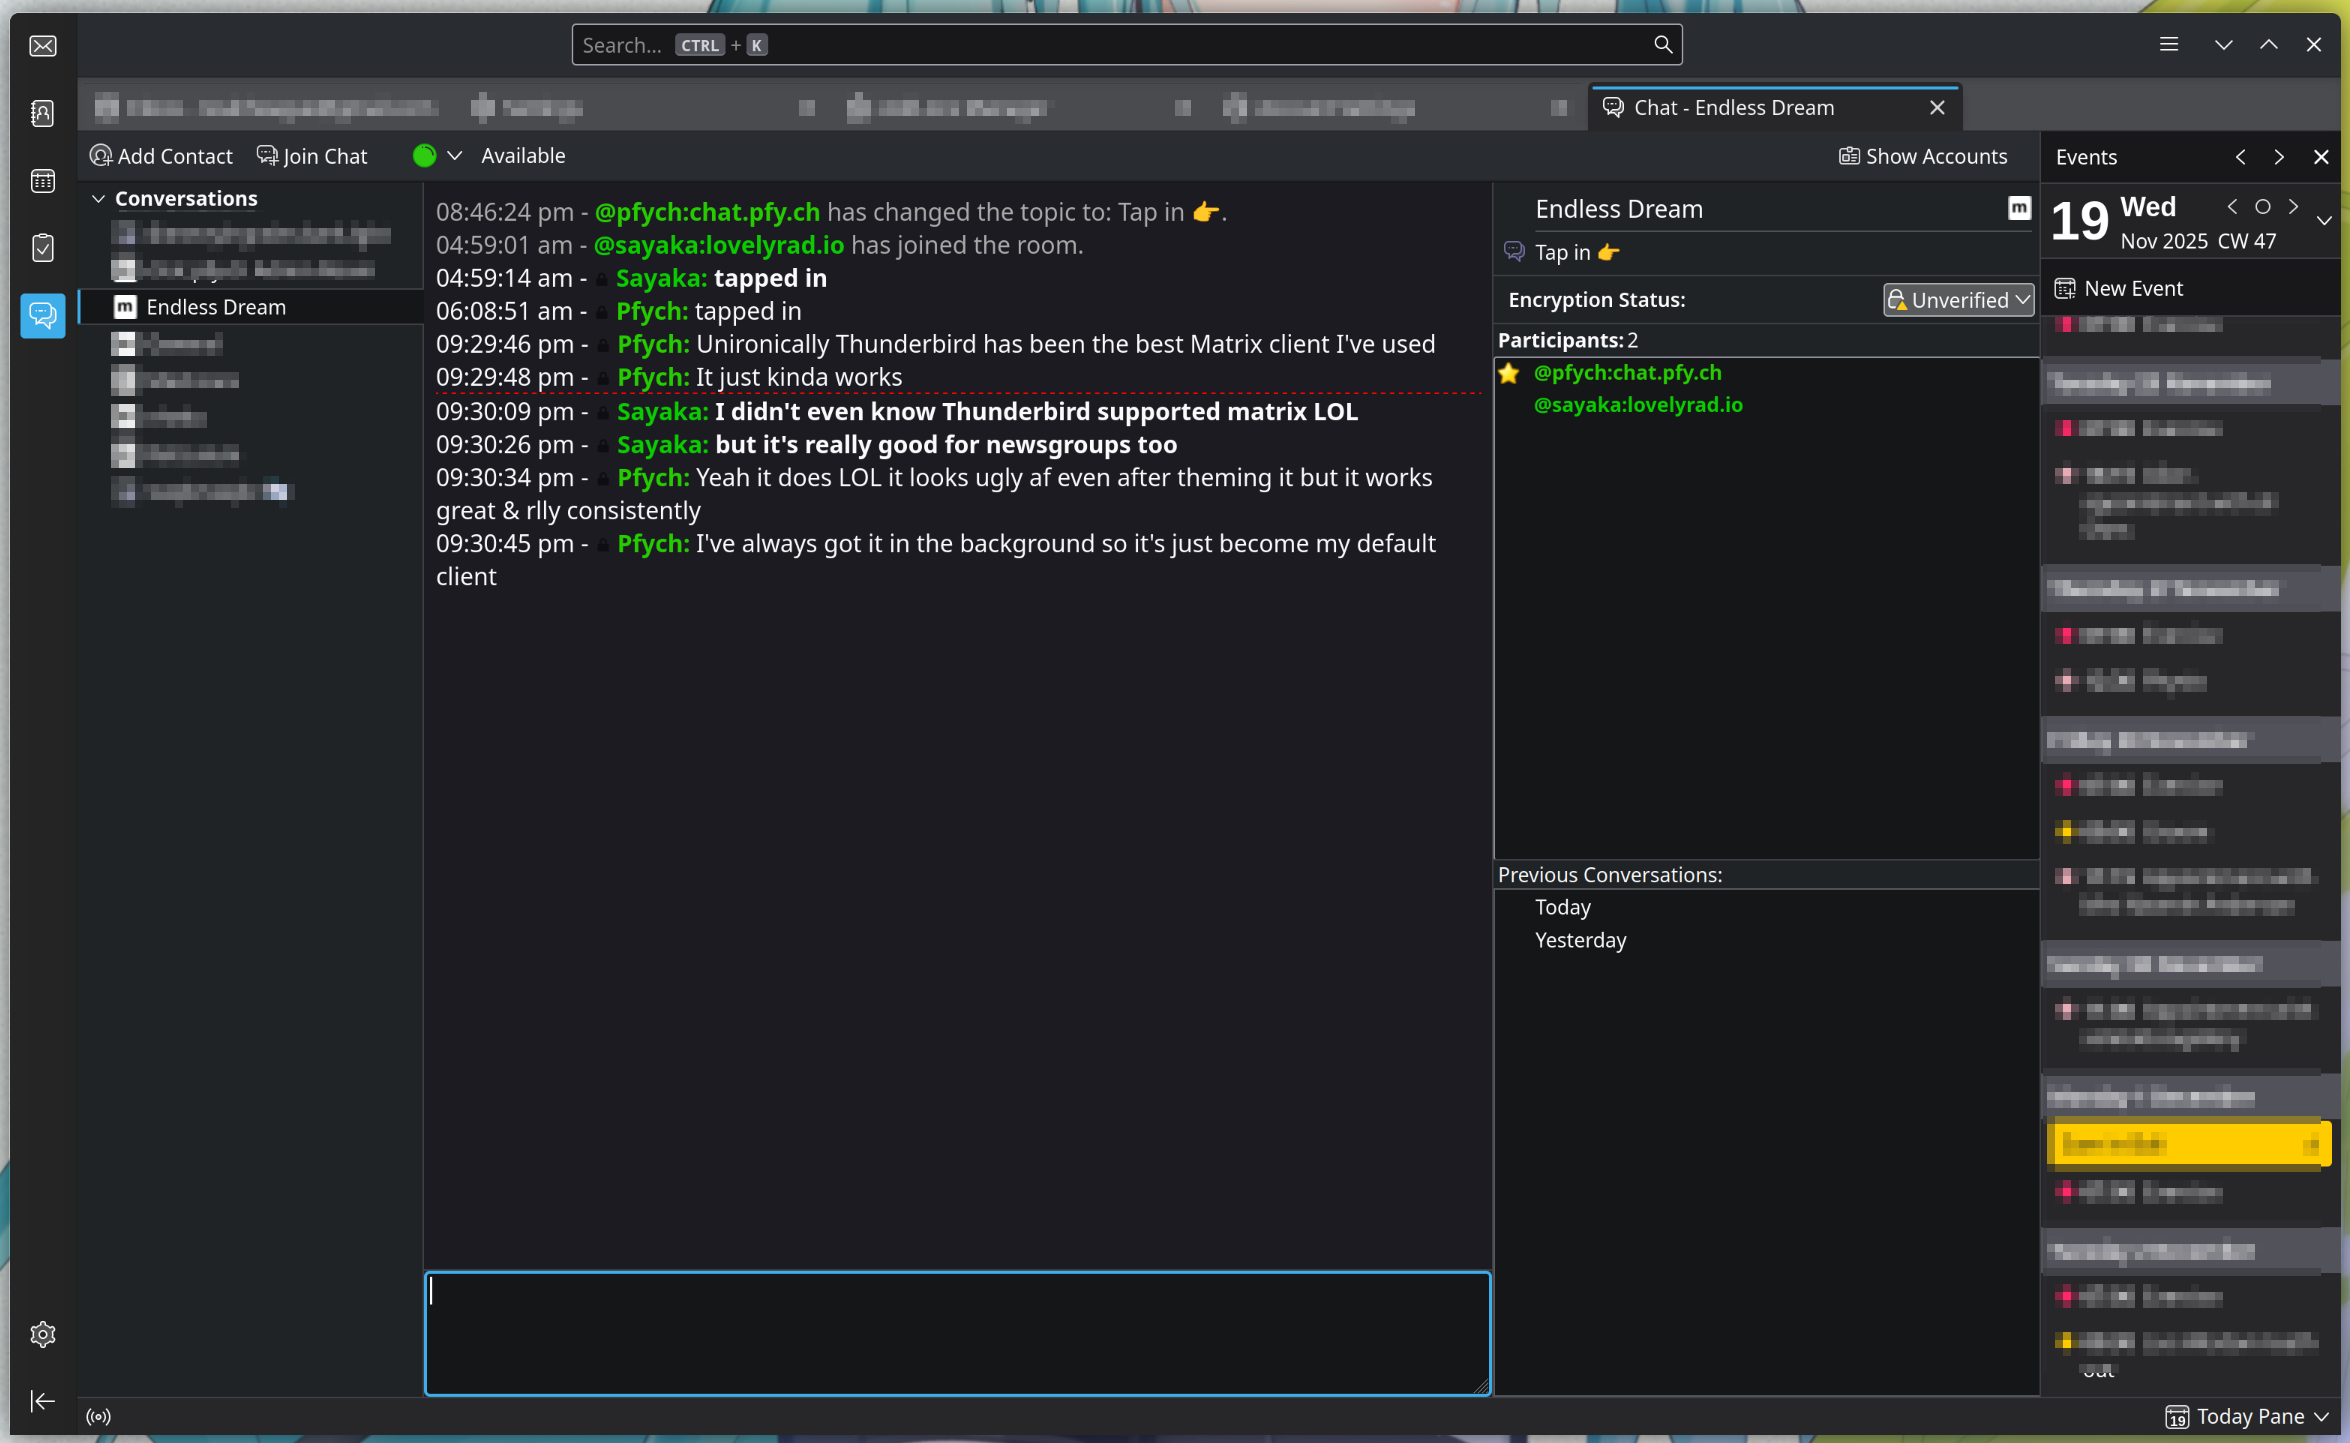The image size is (2350, 1443).
Task: Click the go-to-today circle button
Action: tap(2262, 207)
